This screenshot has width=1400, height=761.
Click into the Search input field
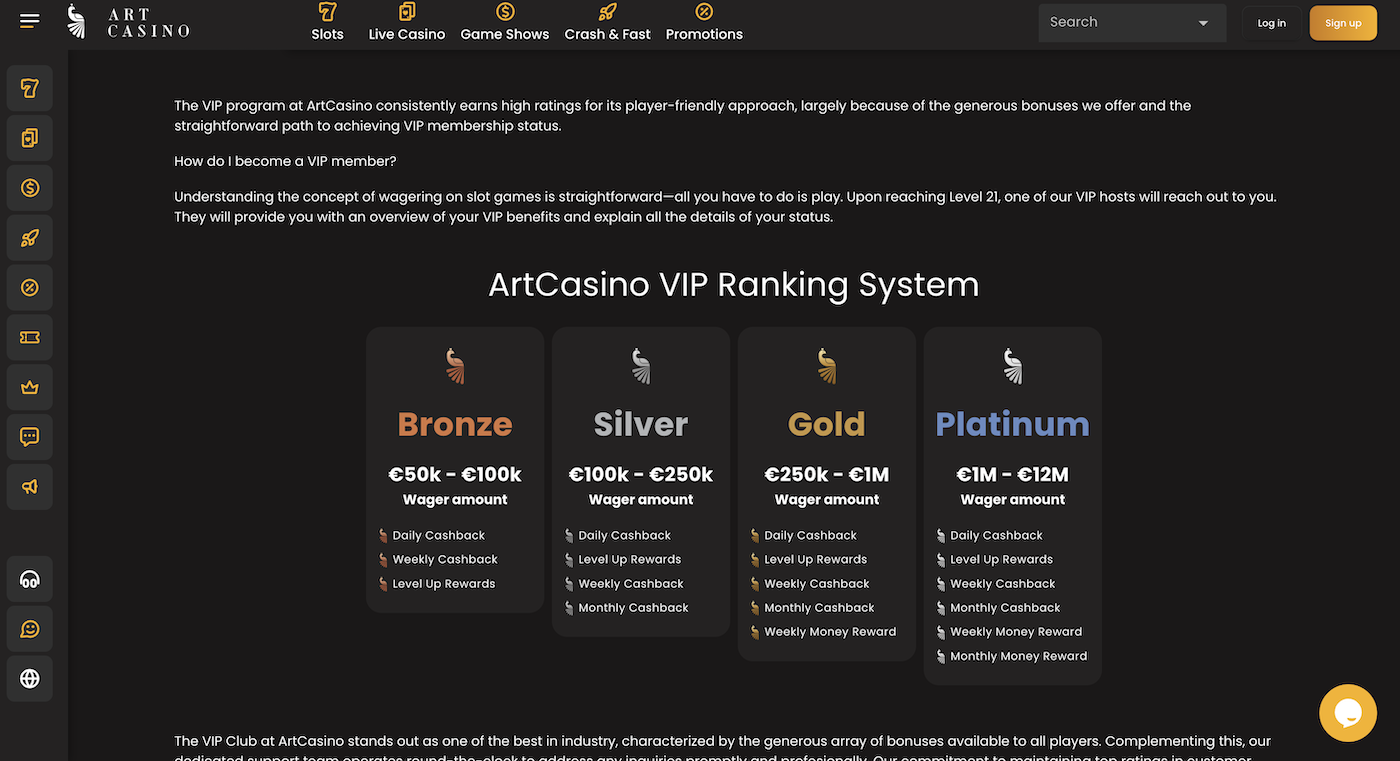click(x=1110, y=22)
